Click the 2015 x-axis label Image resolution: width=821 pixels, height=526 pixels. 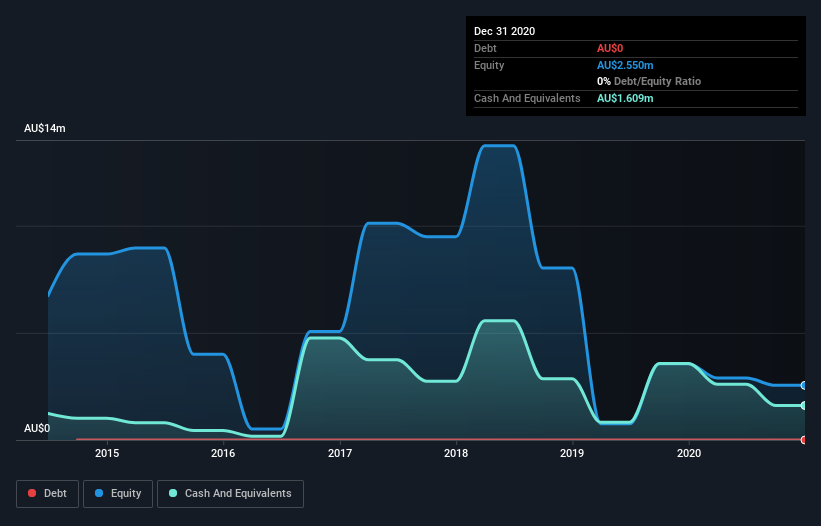[107, 453]
